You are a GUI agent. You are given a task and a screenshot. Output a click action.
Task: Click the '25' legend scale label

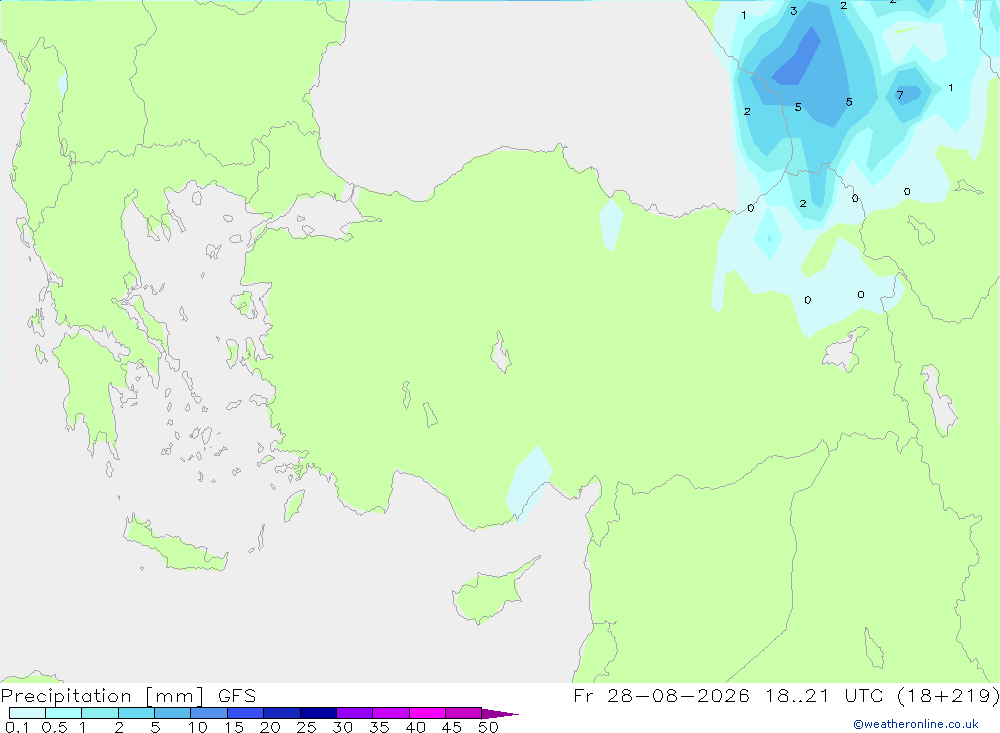click(x=306, y=727)
